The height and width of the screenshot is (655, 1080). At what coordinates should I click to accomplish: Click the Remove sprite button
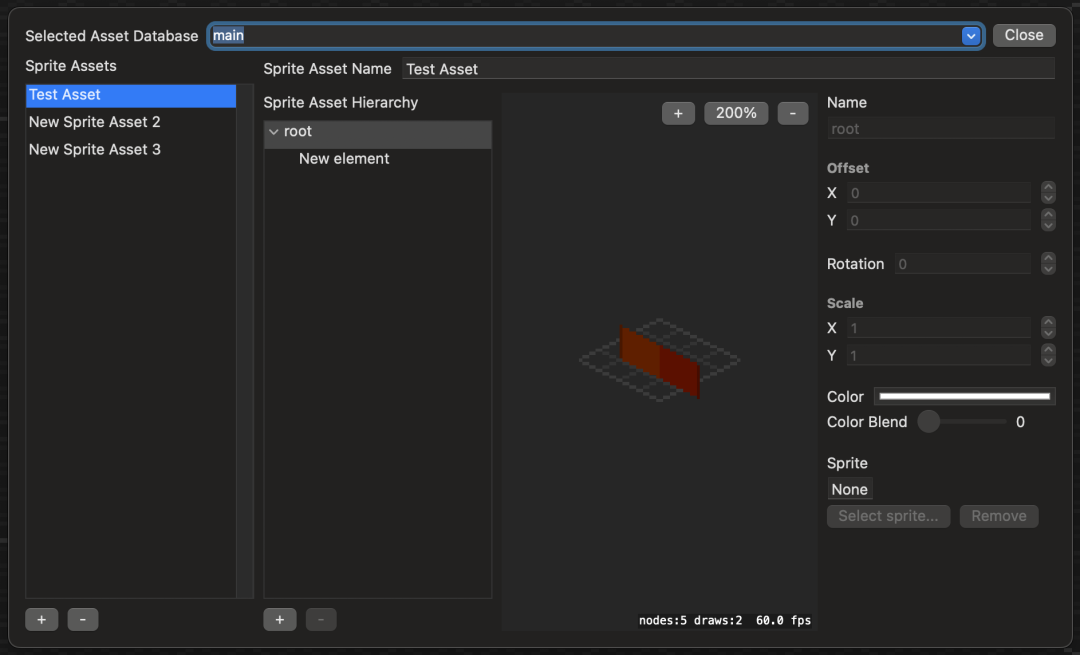pyautogui.click(x=999, y=516)
